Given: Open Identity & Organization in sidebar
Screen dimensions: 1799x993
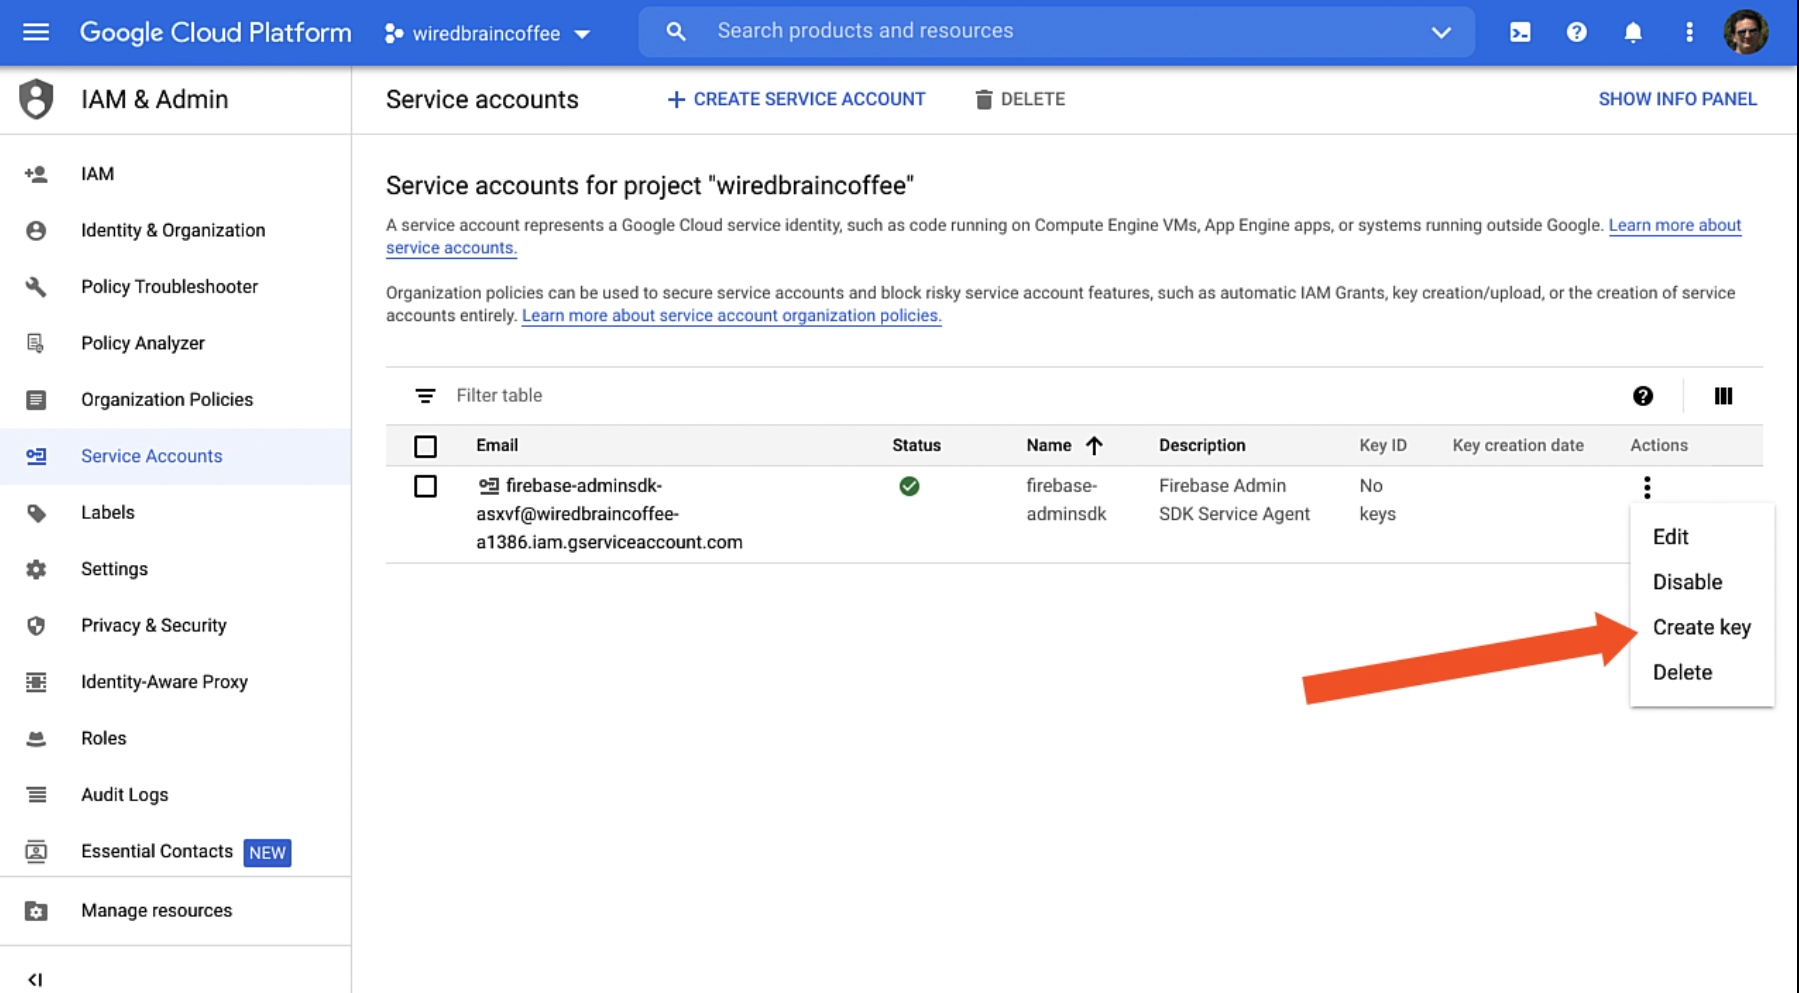Looking at the screenshot, I should click(175, 230).
